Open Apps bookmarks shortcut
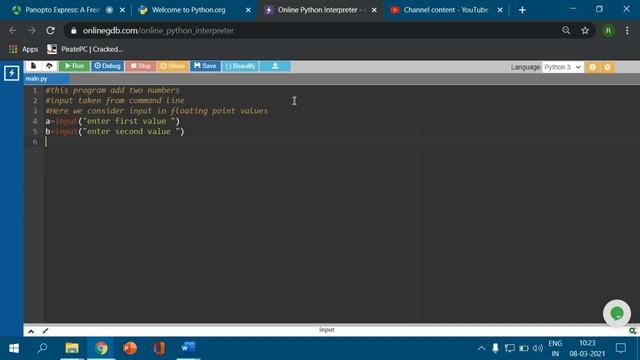640x360 pixels. (x=23, y=49)
